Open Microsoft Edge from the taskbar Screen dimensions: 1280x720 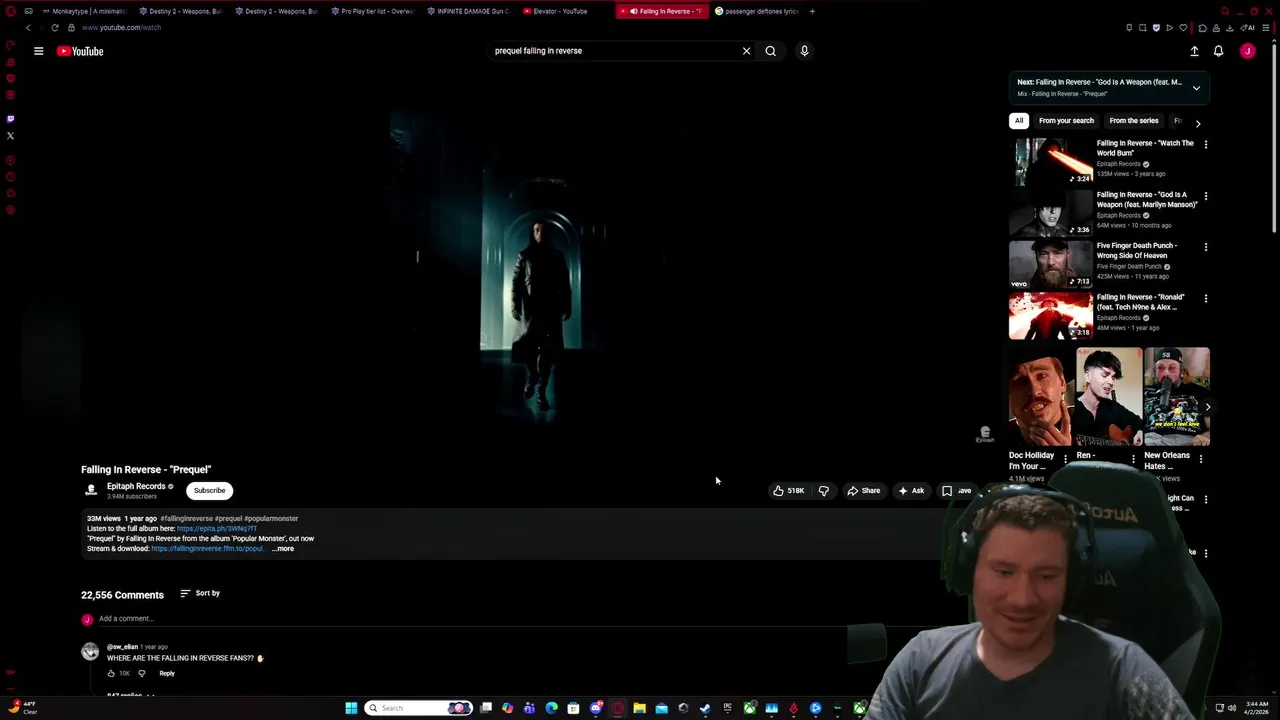point(551,708)
